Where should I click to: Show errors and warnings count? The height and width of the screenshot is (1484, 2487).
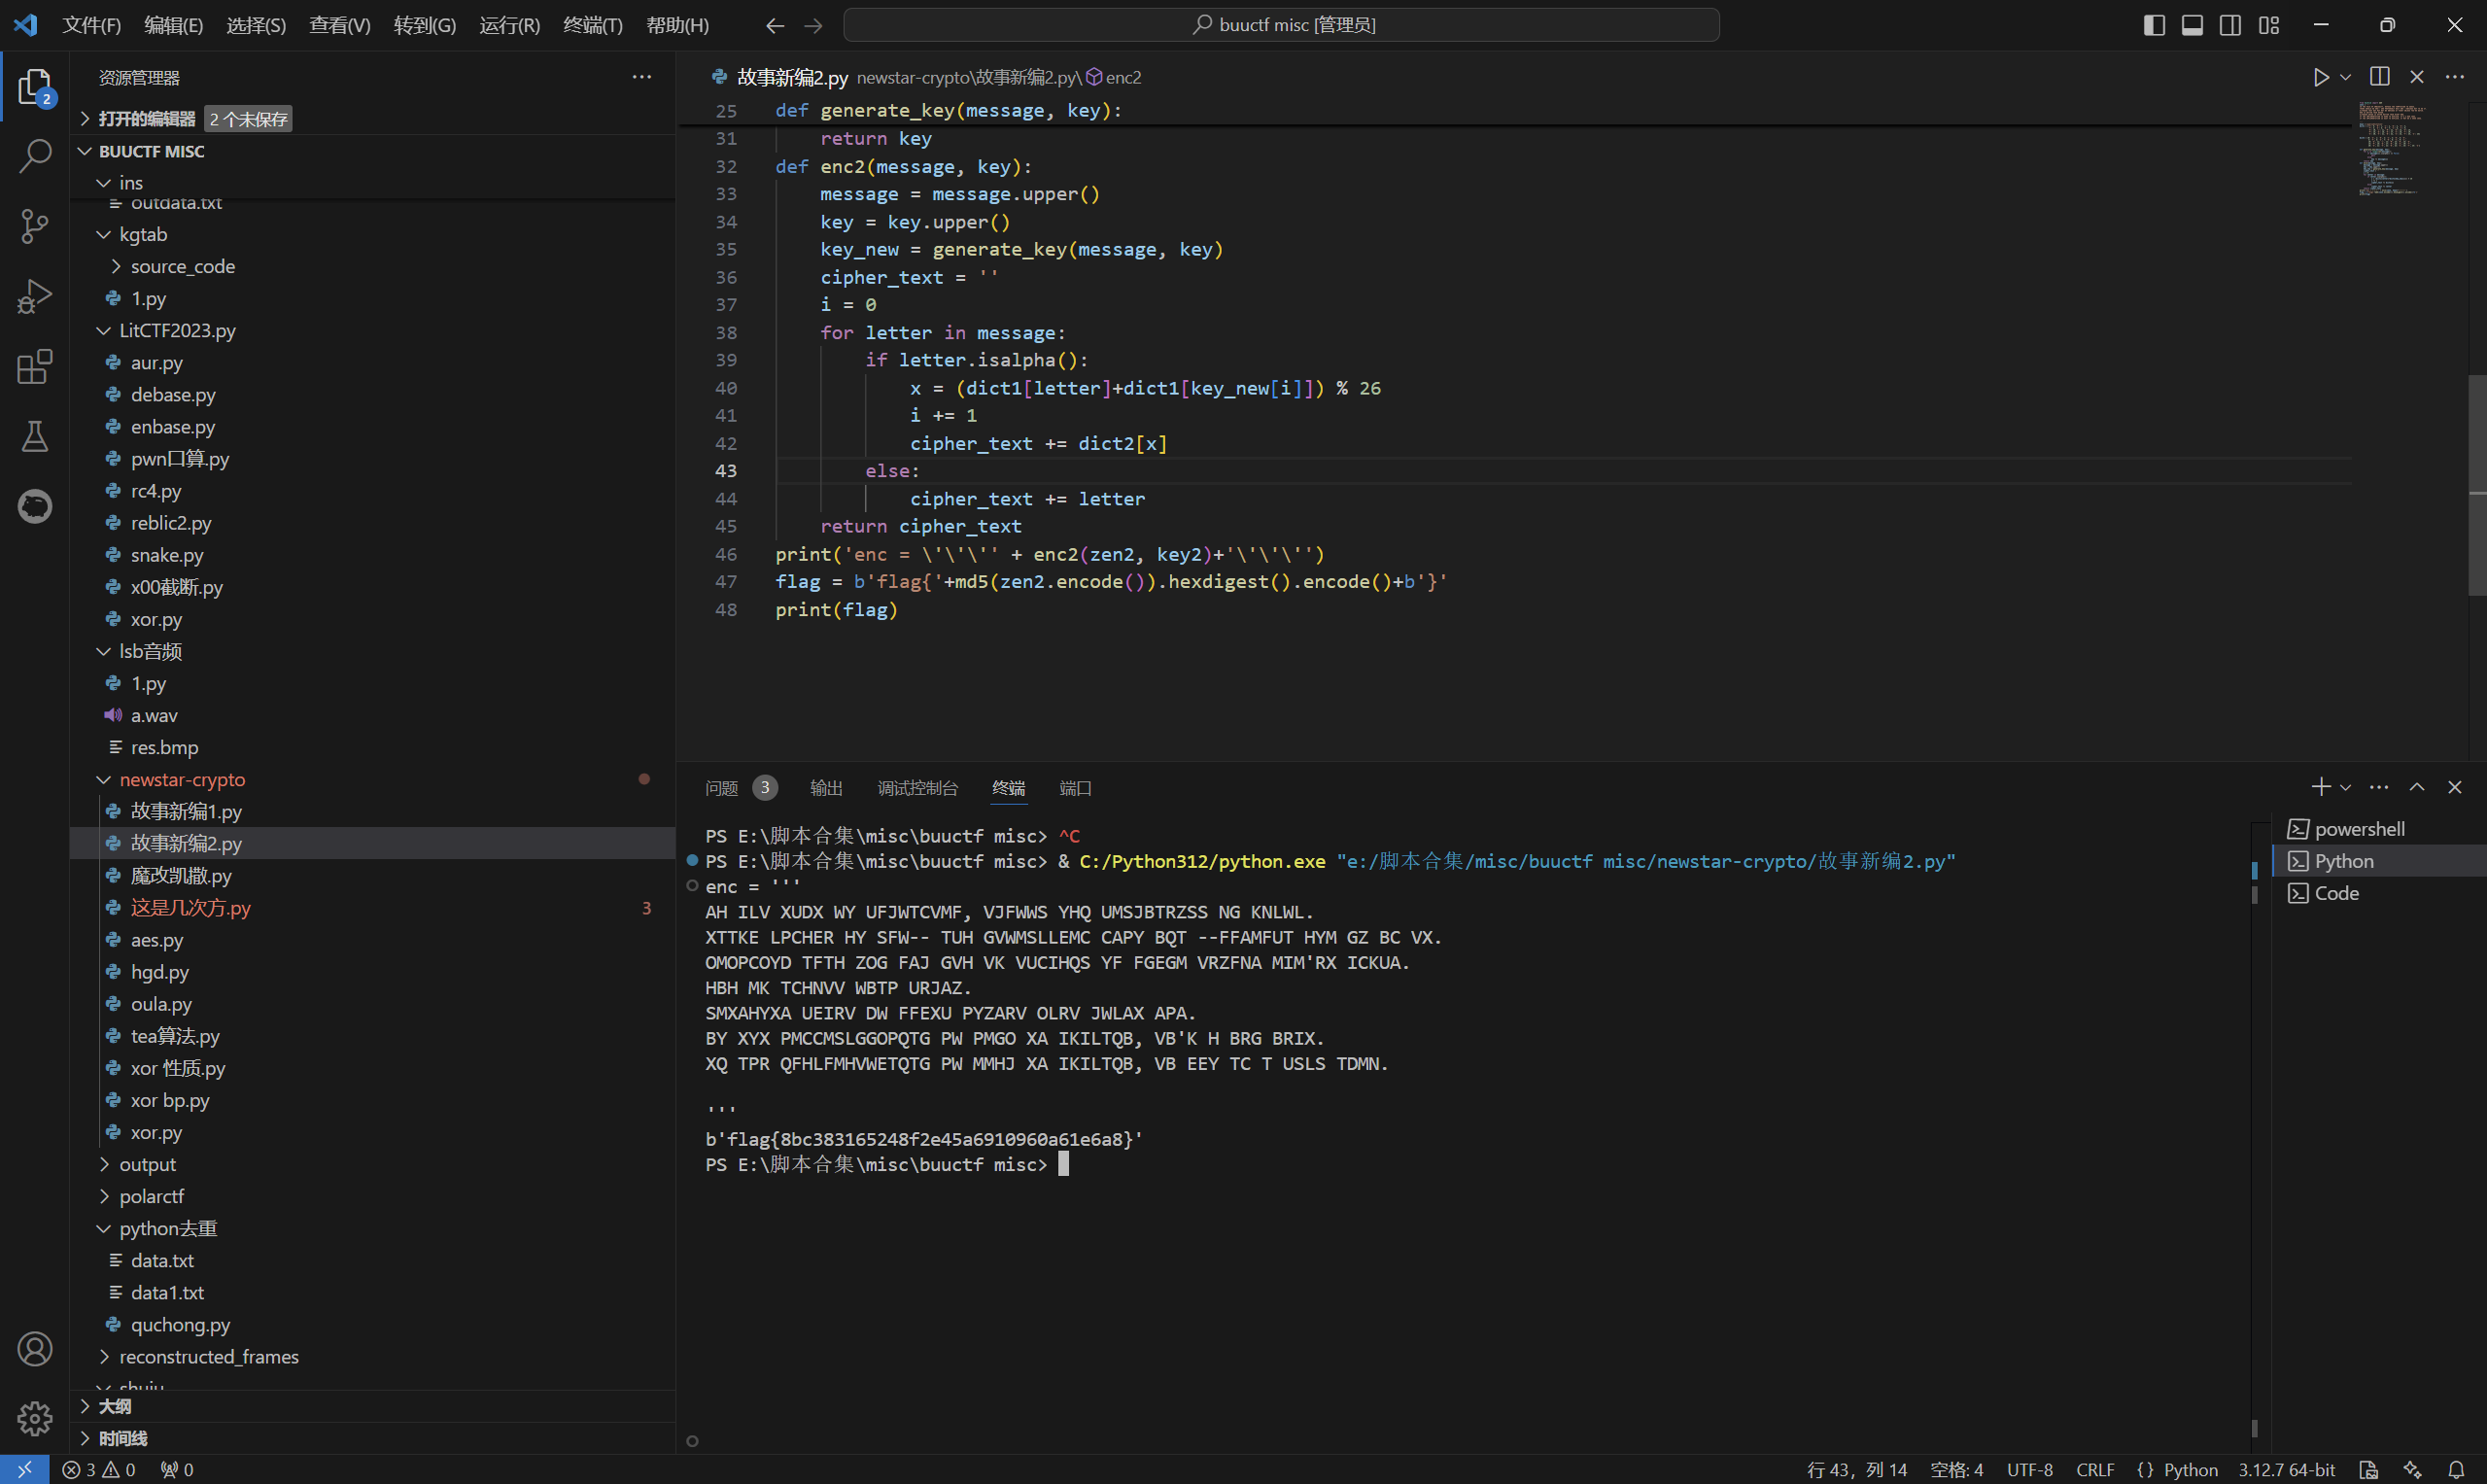tap(98, 1469)
